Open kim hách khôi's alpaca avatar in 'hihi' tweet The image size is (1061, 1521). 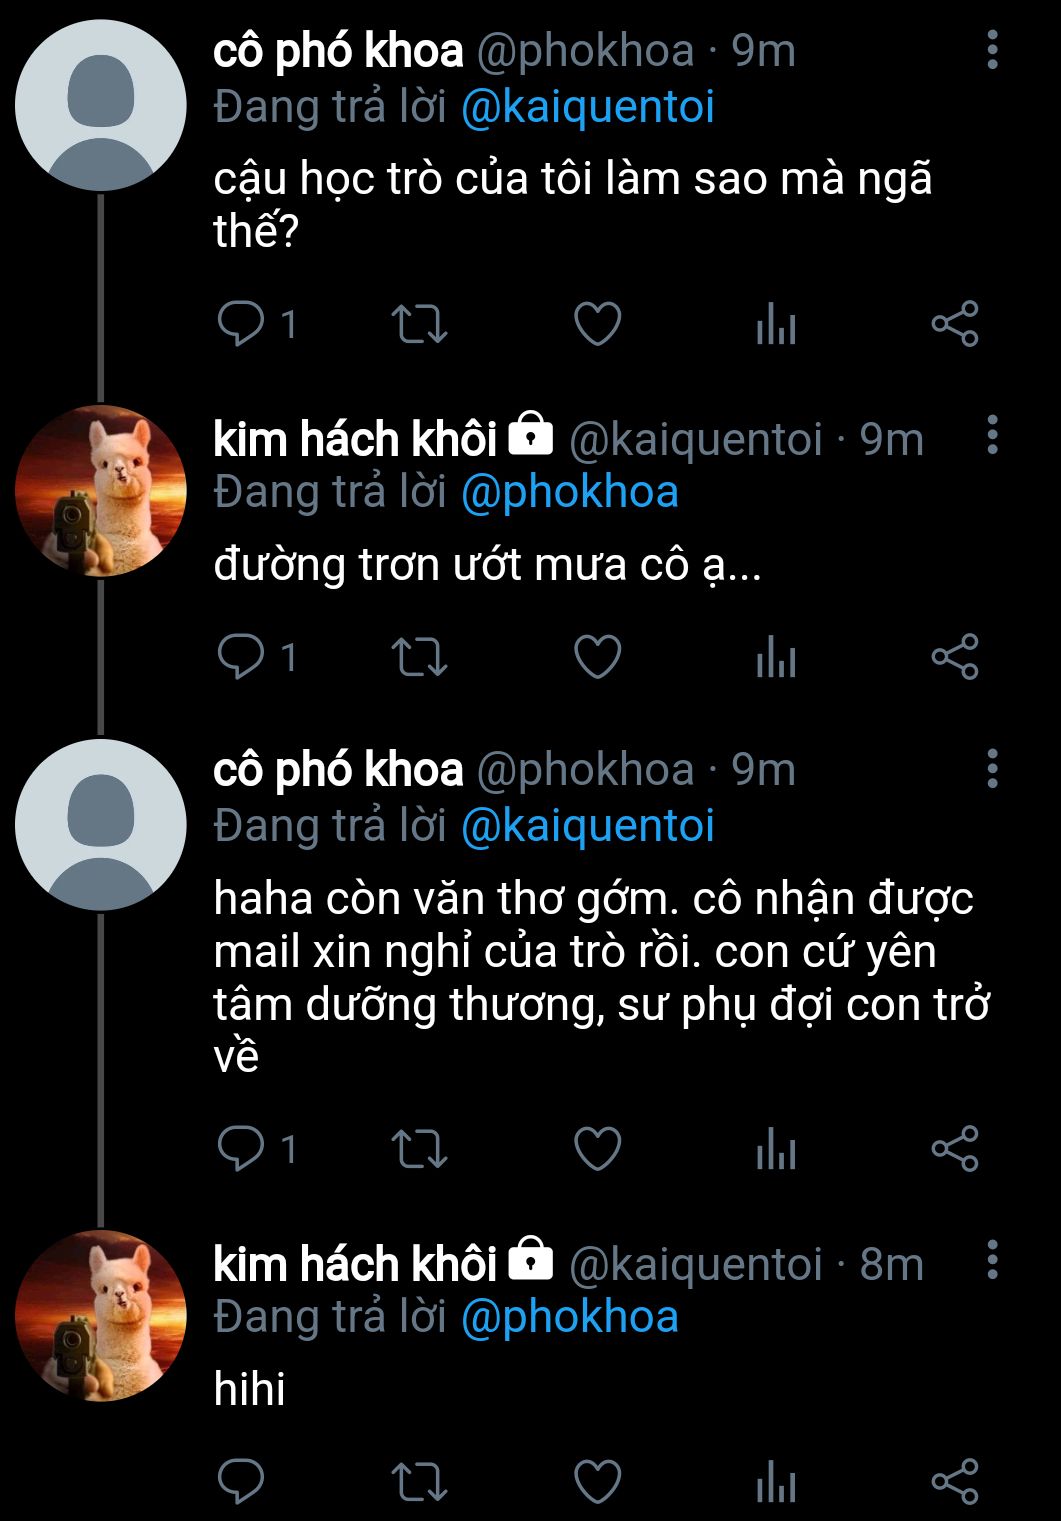pos(100,1315)
